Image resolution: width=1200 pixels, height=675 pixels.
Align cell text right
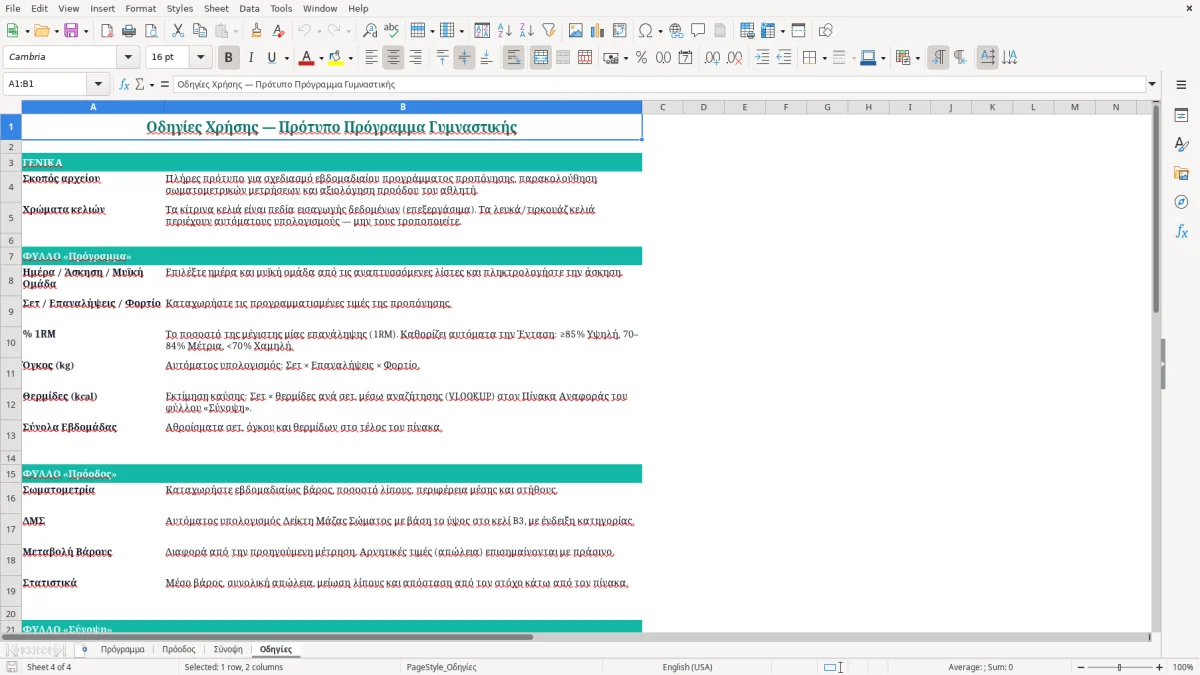tap(415, 58)
